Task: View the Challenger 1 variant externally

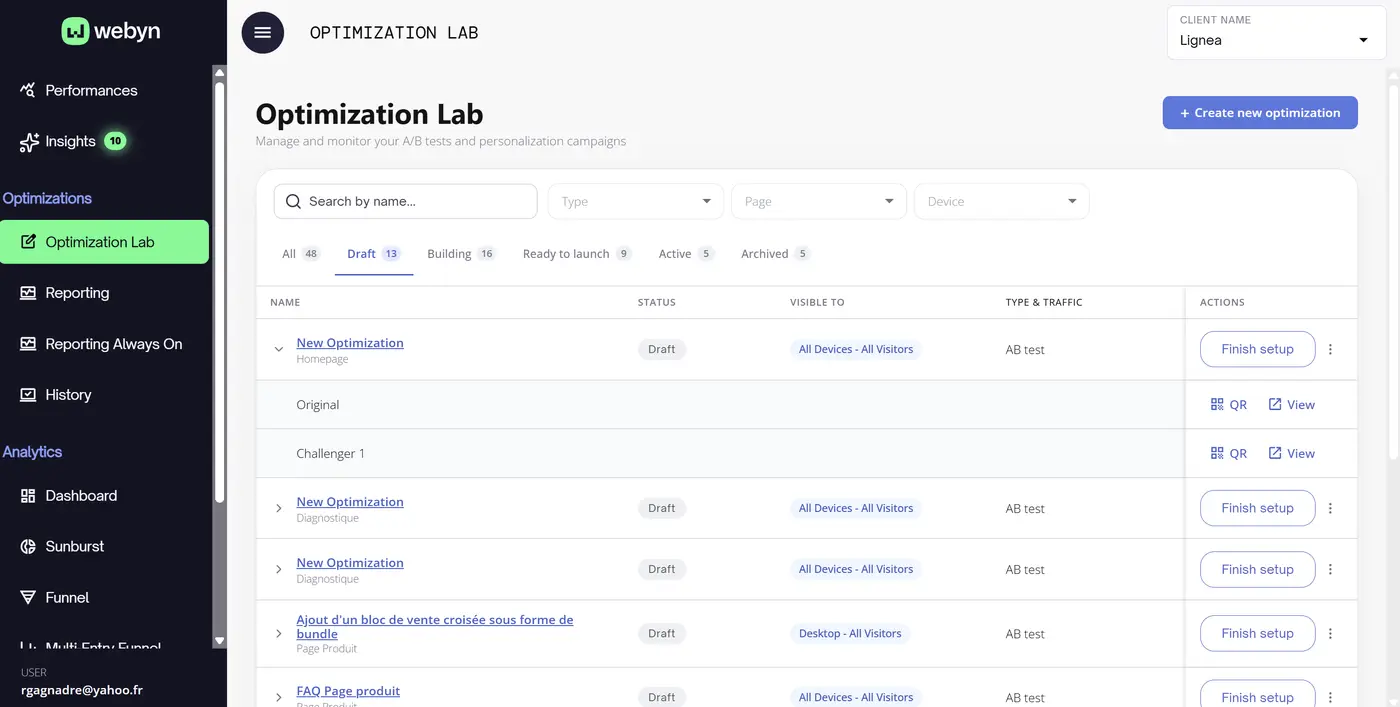Action: (x=1291, y=454)
